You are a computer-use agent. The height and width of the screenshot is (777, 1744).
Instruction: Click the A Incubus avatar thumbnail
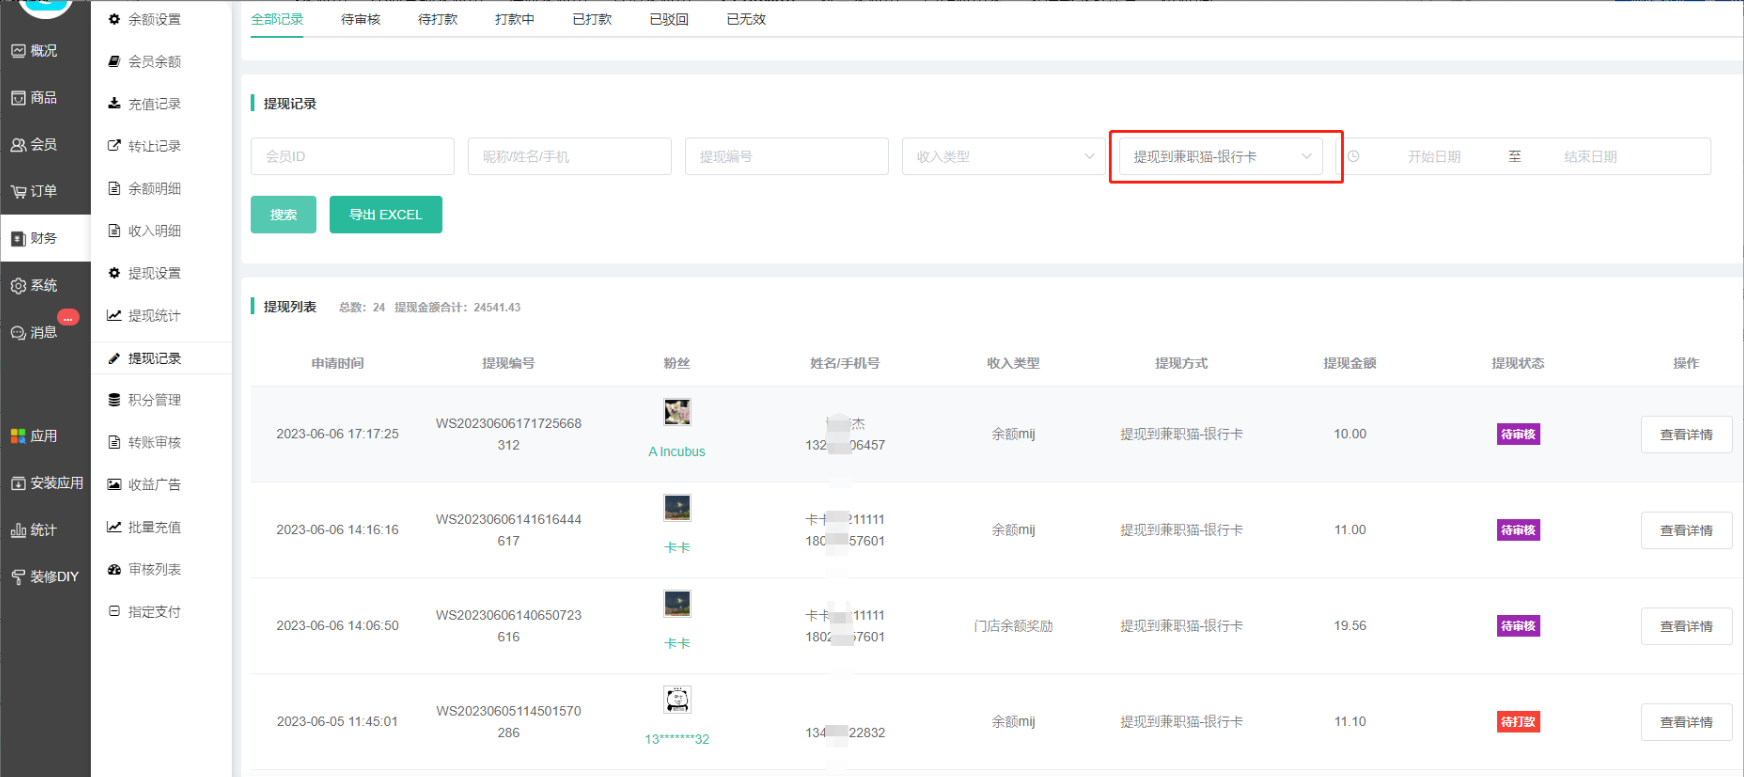(677, 412)
